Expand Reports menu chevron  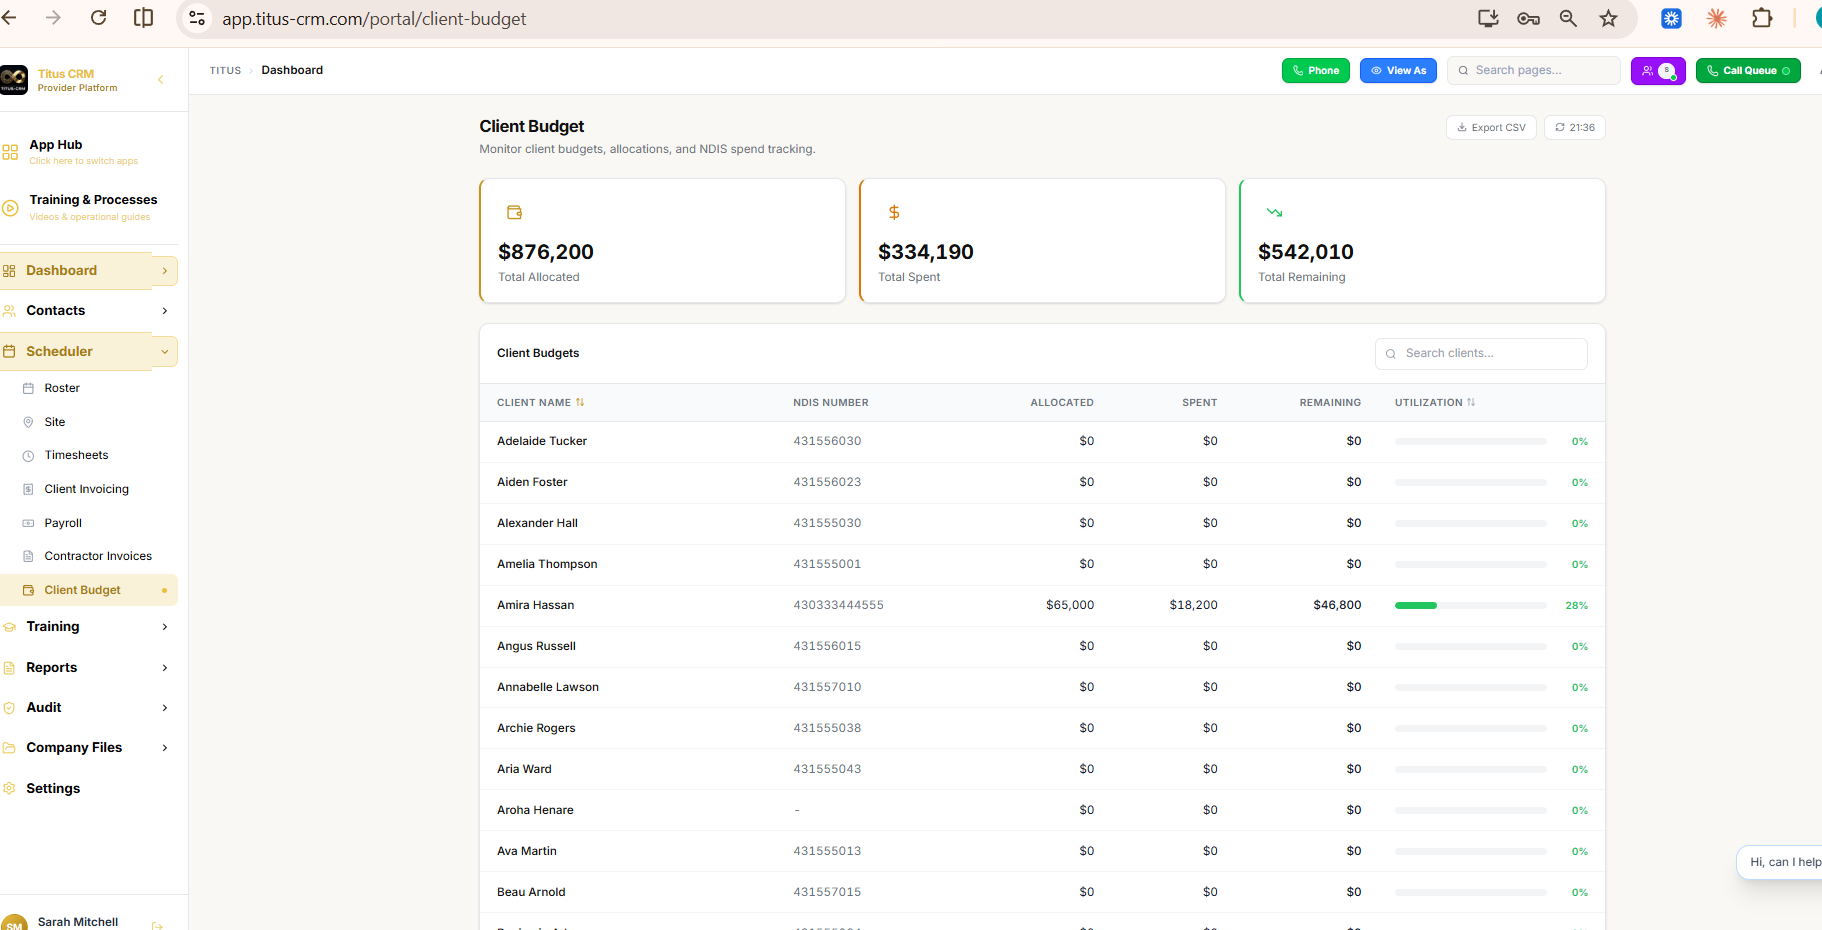point(165,668)
